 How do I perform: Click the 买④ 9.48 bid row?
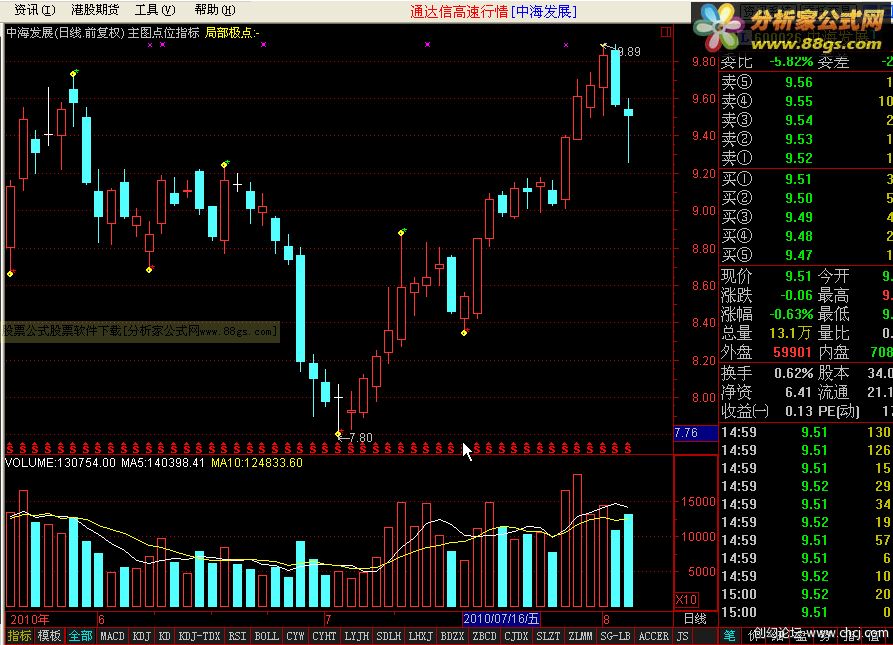[x=806, y=236]
